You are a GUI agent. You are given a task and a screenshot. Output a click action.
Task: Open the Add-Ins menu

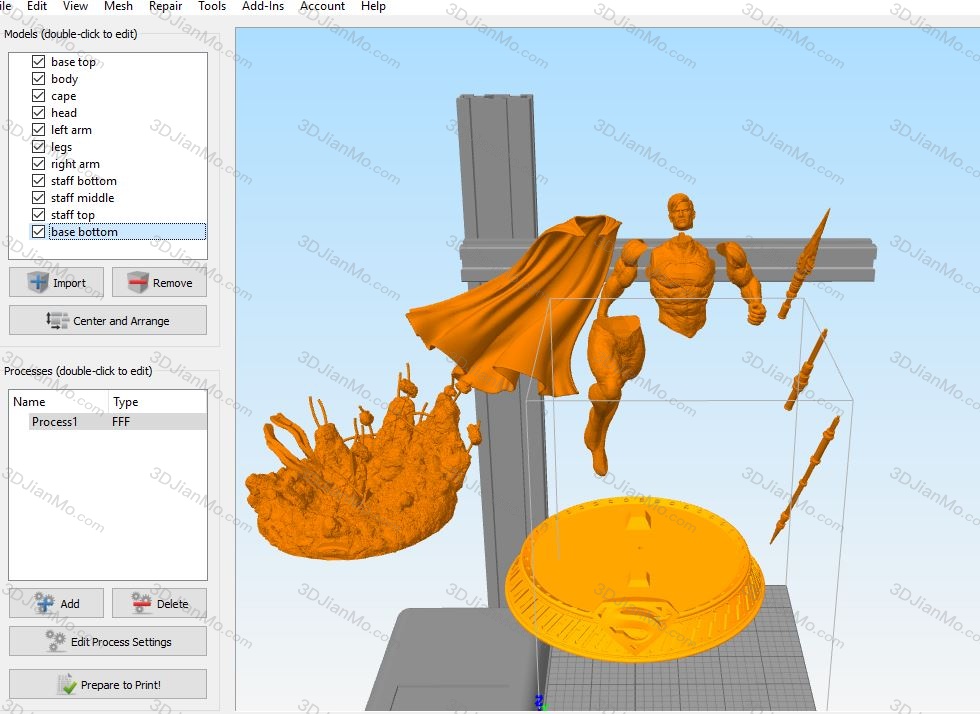point(263,6)
